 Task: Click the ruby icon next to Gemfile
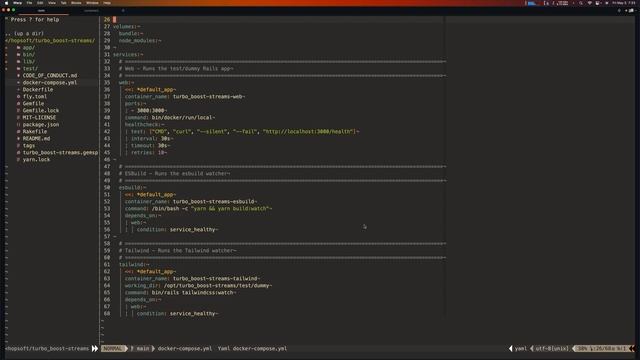(18, 103)
